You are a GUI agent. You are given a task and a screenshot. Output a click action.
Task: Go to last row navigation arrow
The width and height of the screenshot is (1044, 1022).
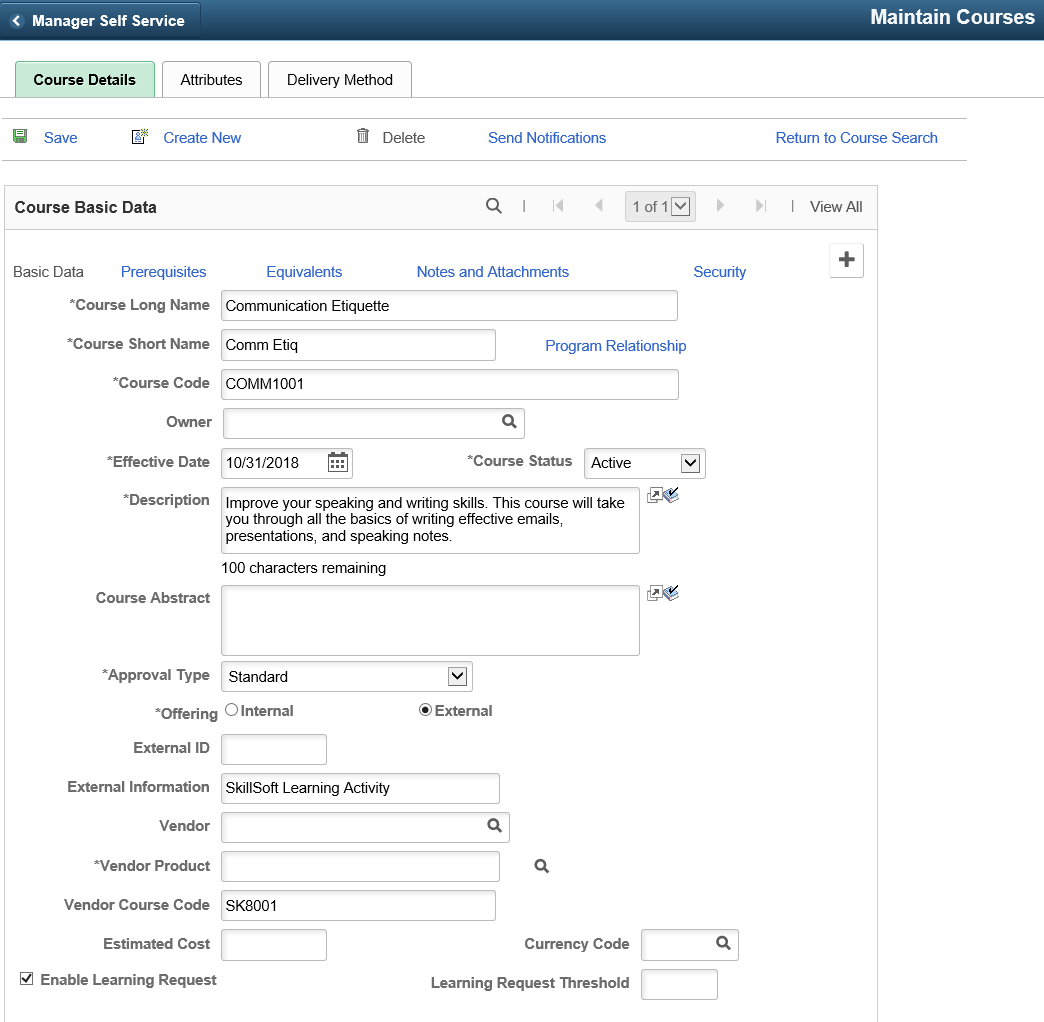(761, 206)
